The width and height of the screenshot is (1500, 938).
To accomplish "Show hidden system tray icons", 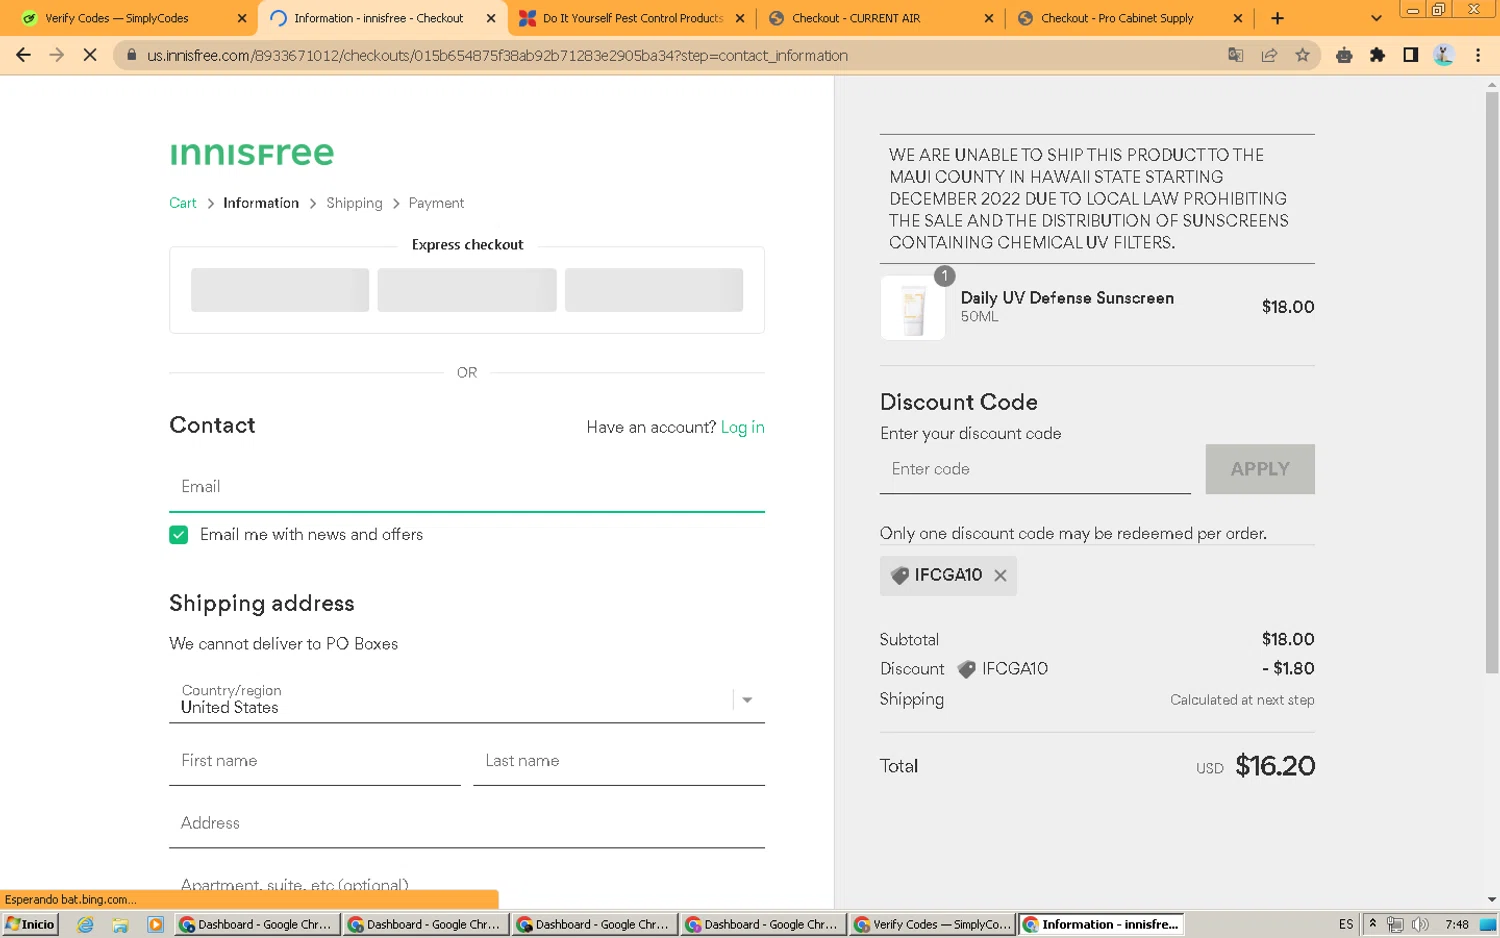I will click(x=1372, y=925).
